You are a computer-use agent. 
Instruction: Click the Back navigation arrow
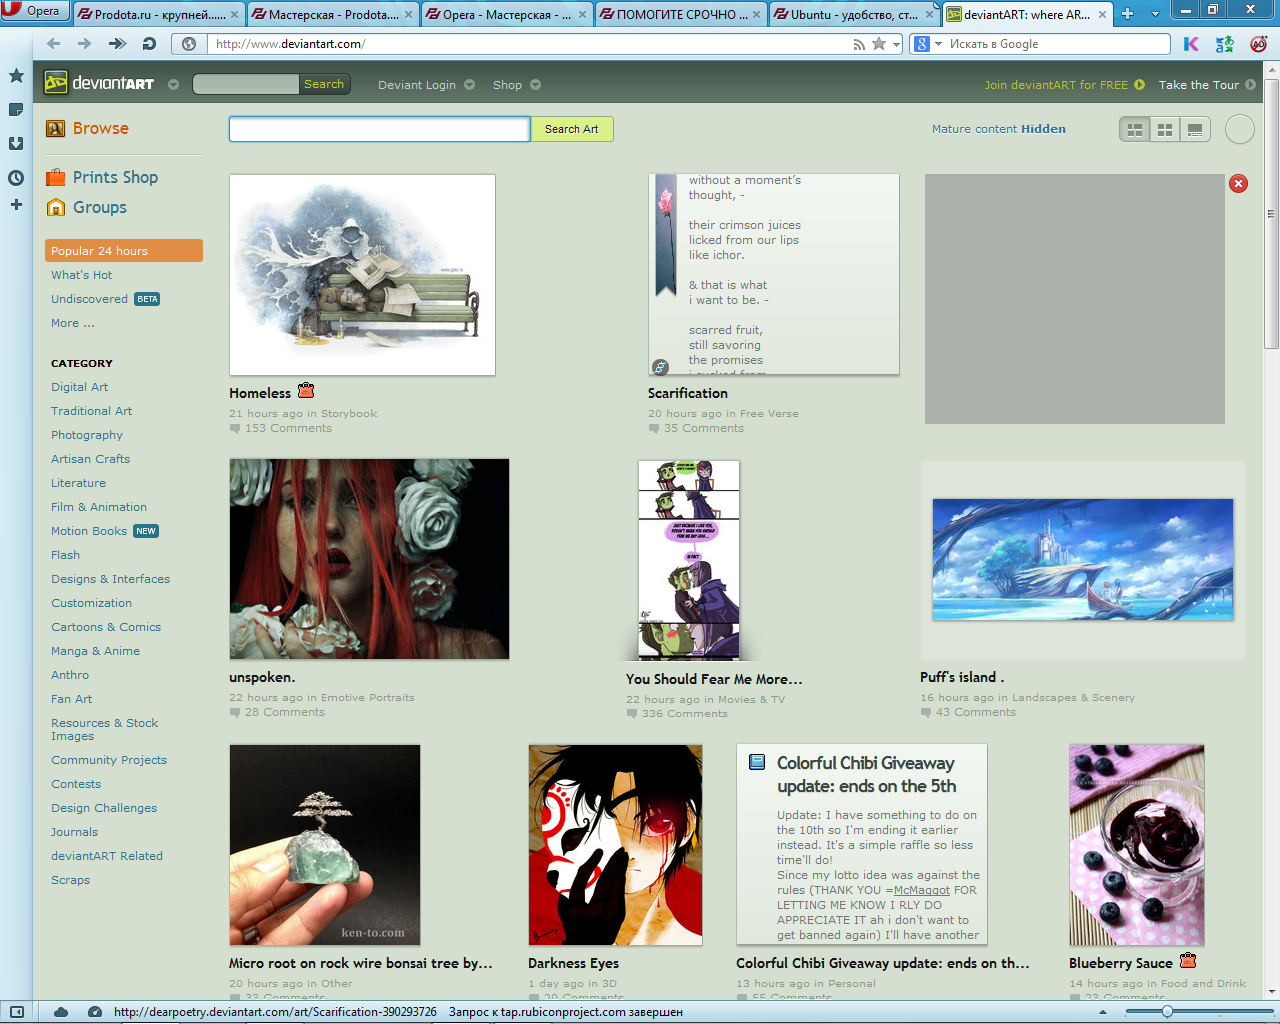point(54,44)
